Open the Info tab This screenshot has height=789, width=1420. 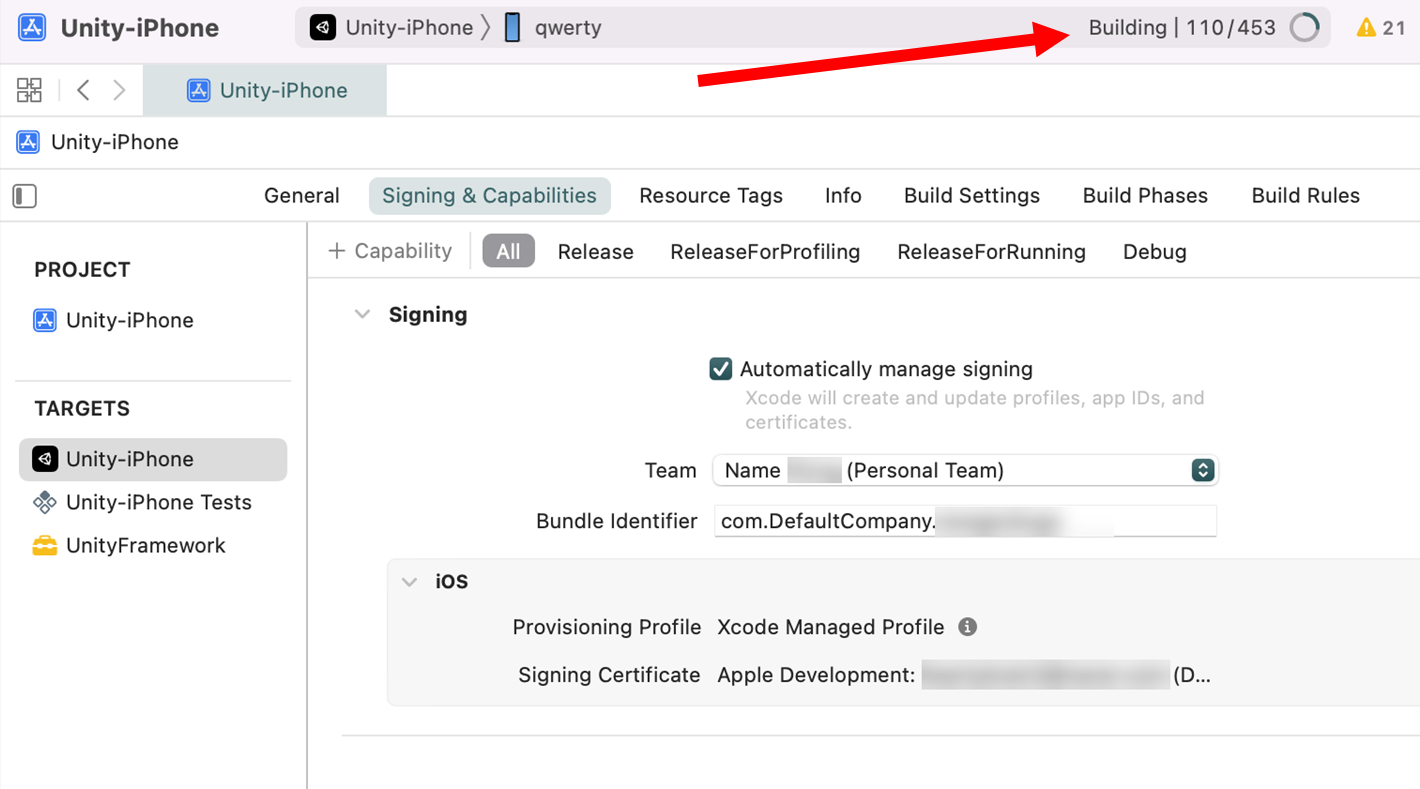[x=843, y=196]
